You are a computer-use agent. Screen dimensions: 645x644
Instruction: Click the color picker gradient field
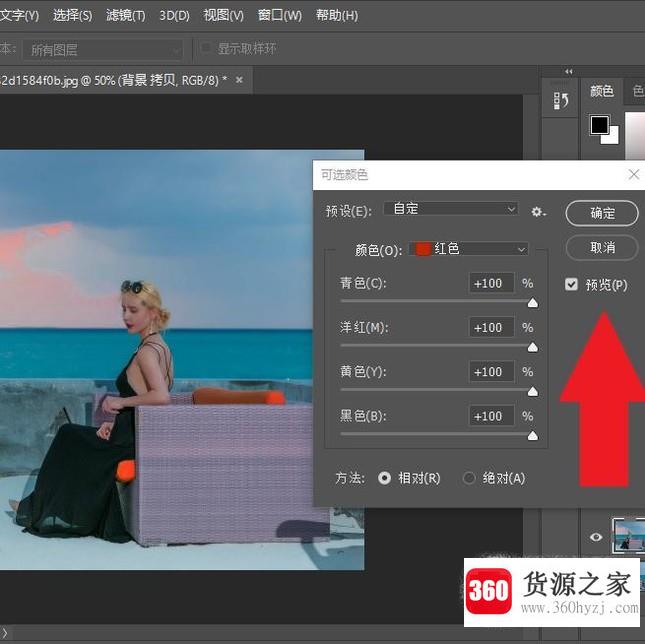(635, 135)
